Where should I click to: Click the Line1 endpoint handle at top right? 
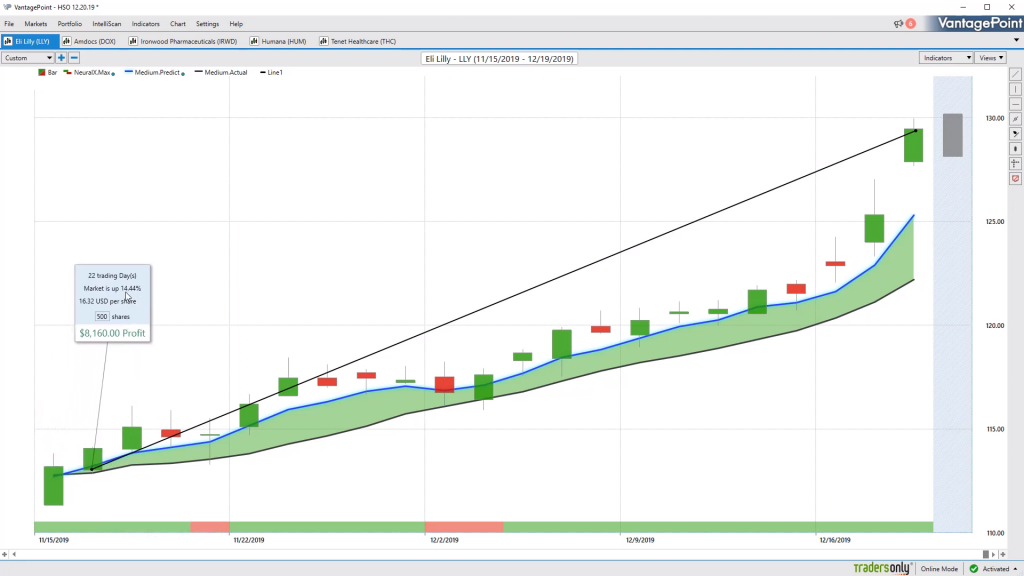tap(916, 131)
